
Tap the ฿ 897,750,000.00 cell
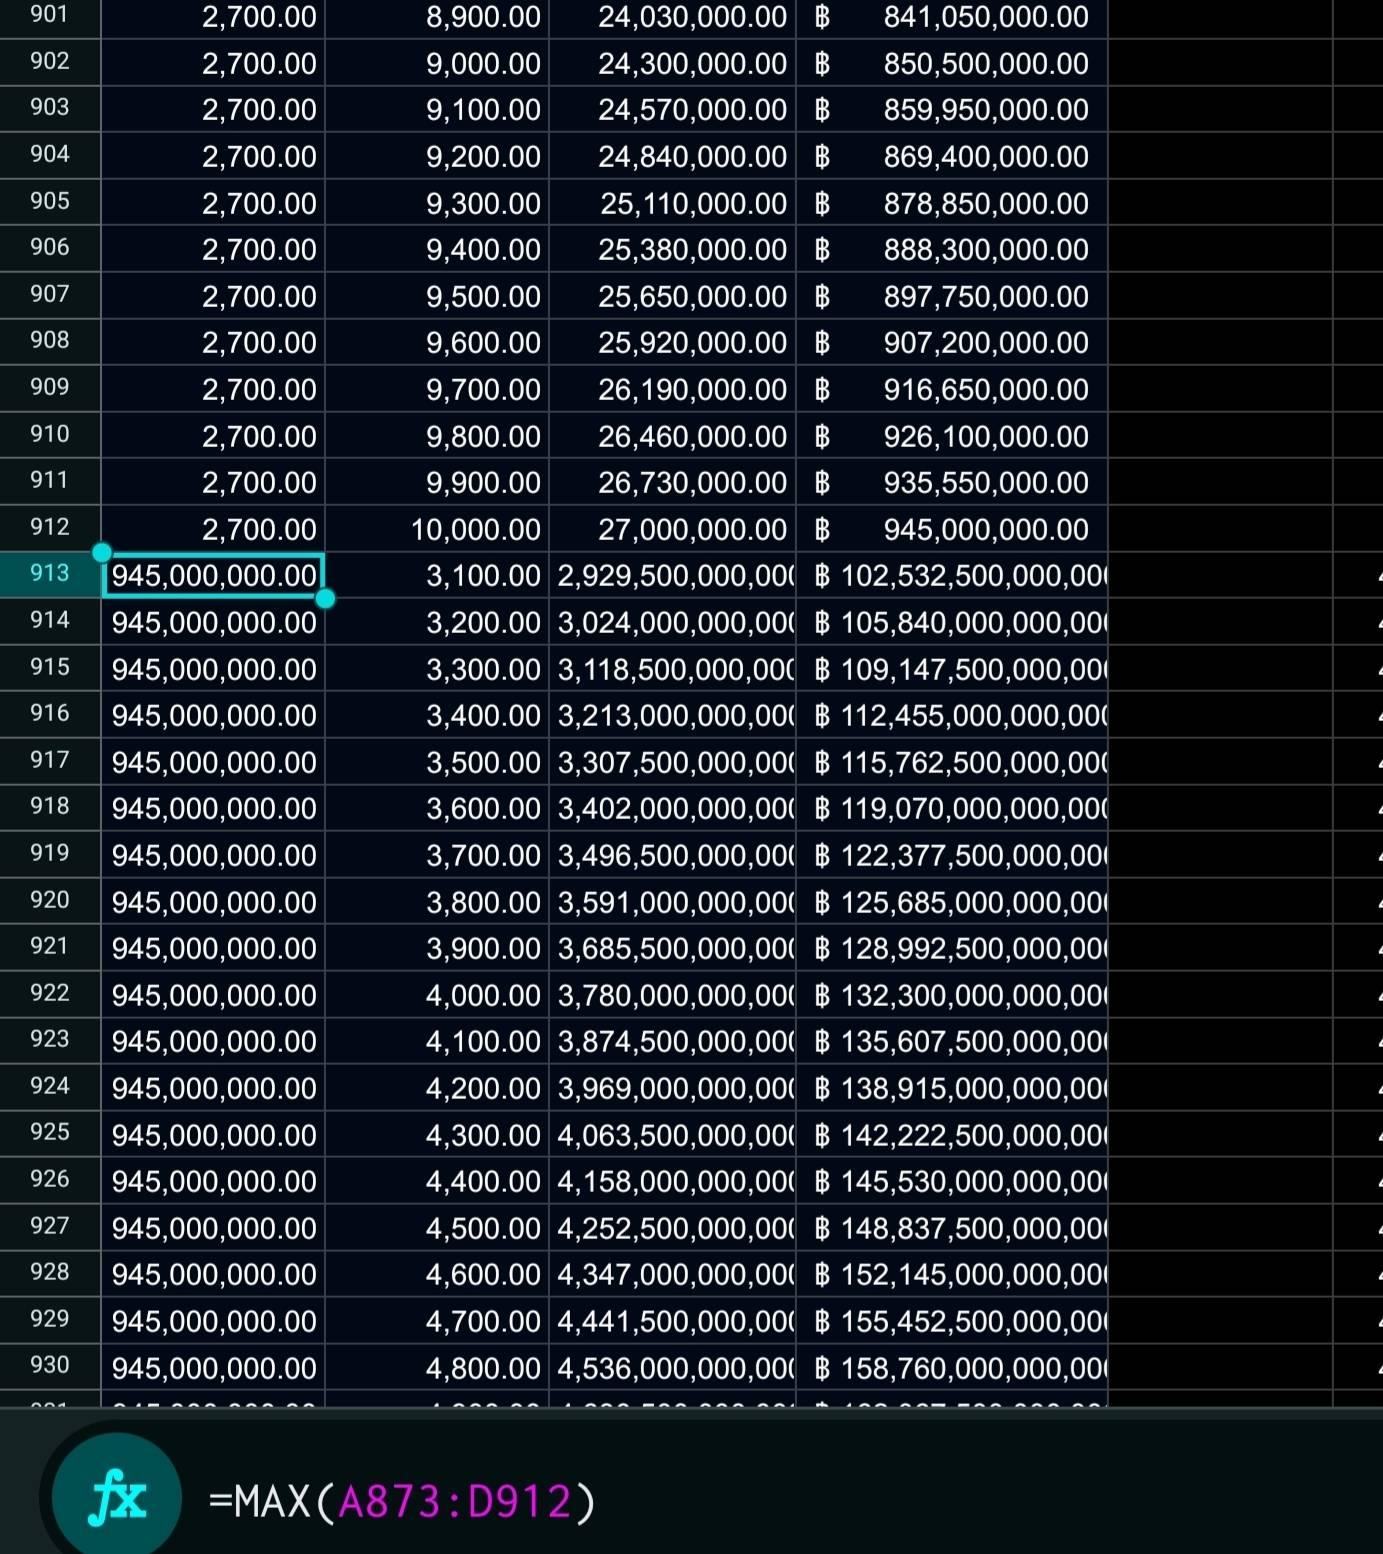coord(952,295)
